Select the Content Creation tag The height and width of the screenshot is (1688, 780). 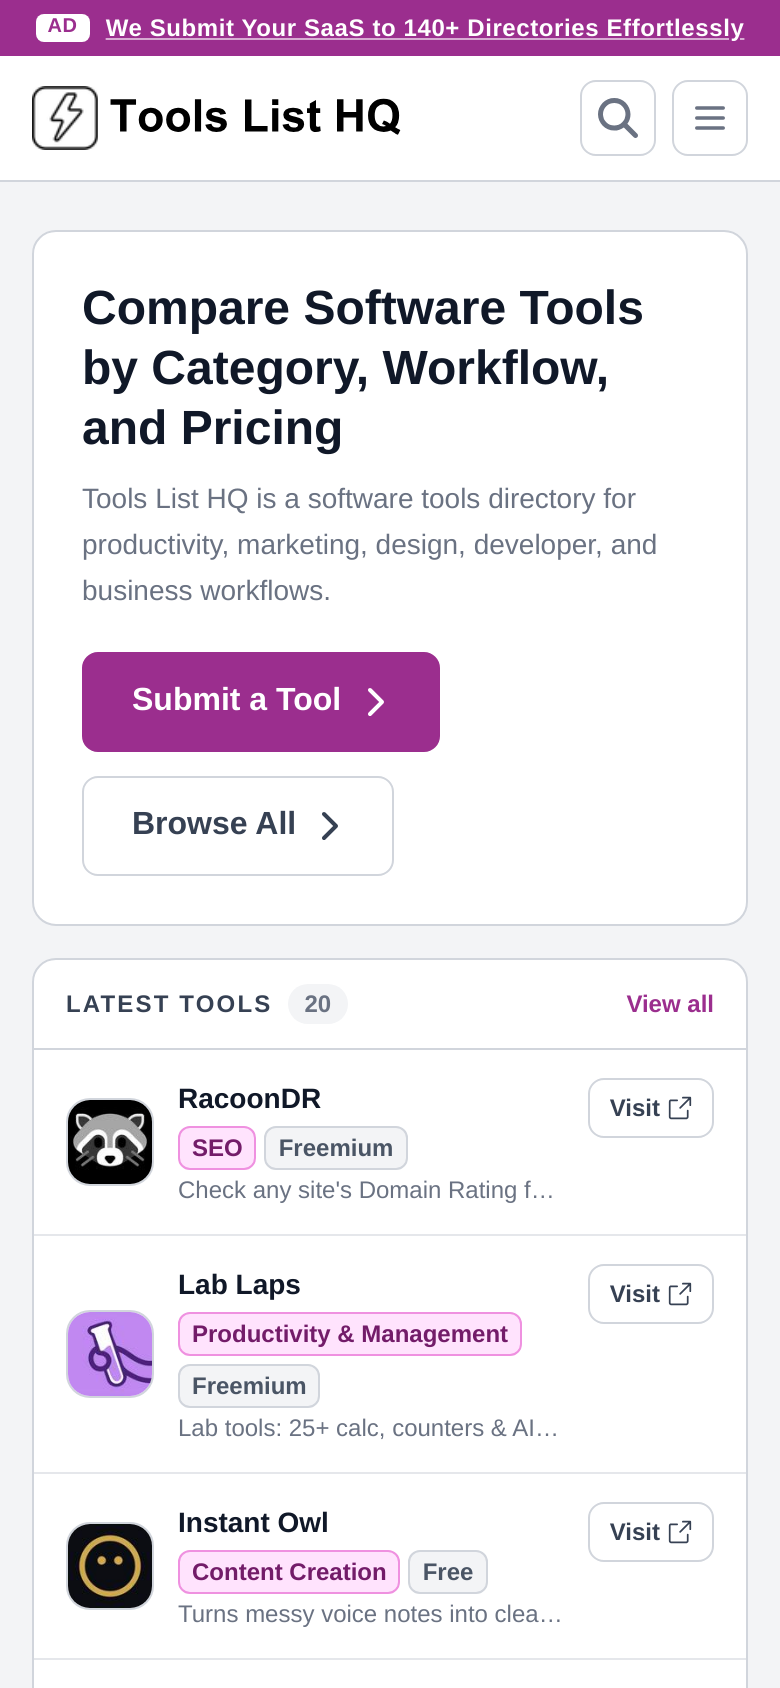coord(289,1572)
